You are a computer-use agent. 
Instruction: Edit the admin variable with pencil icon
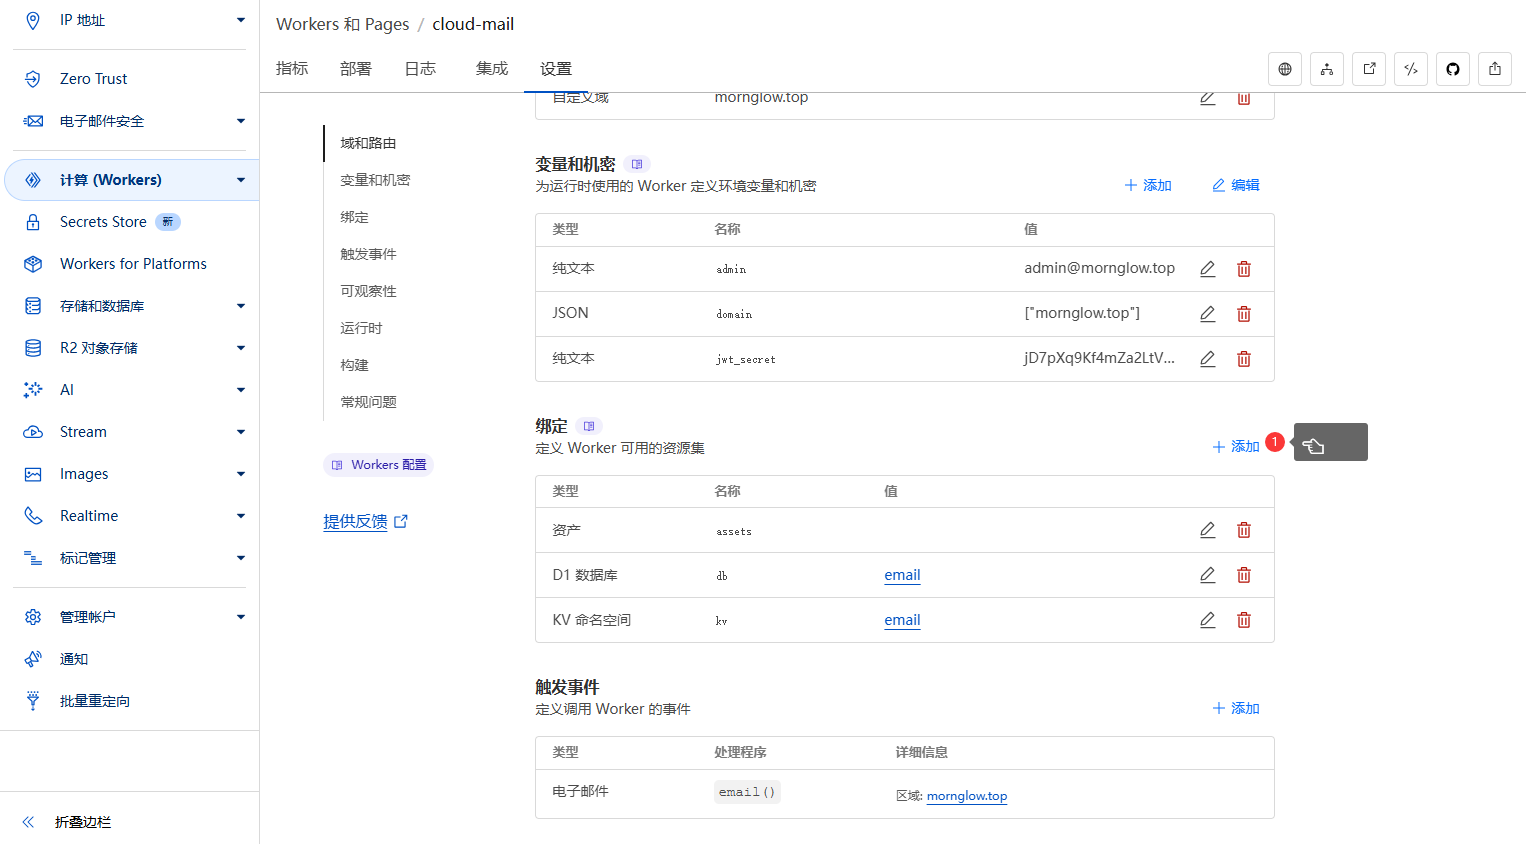point(1208,269)
